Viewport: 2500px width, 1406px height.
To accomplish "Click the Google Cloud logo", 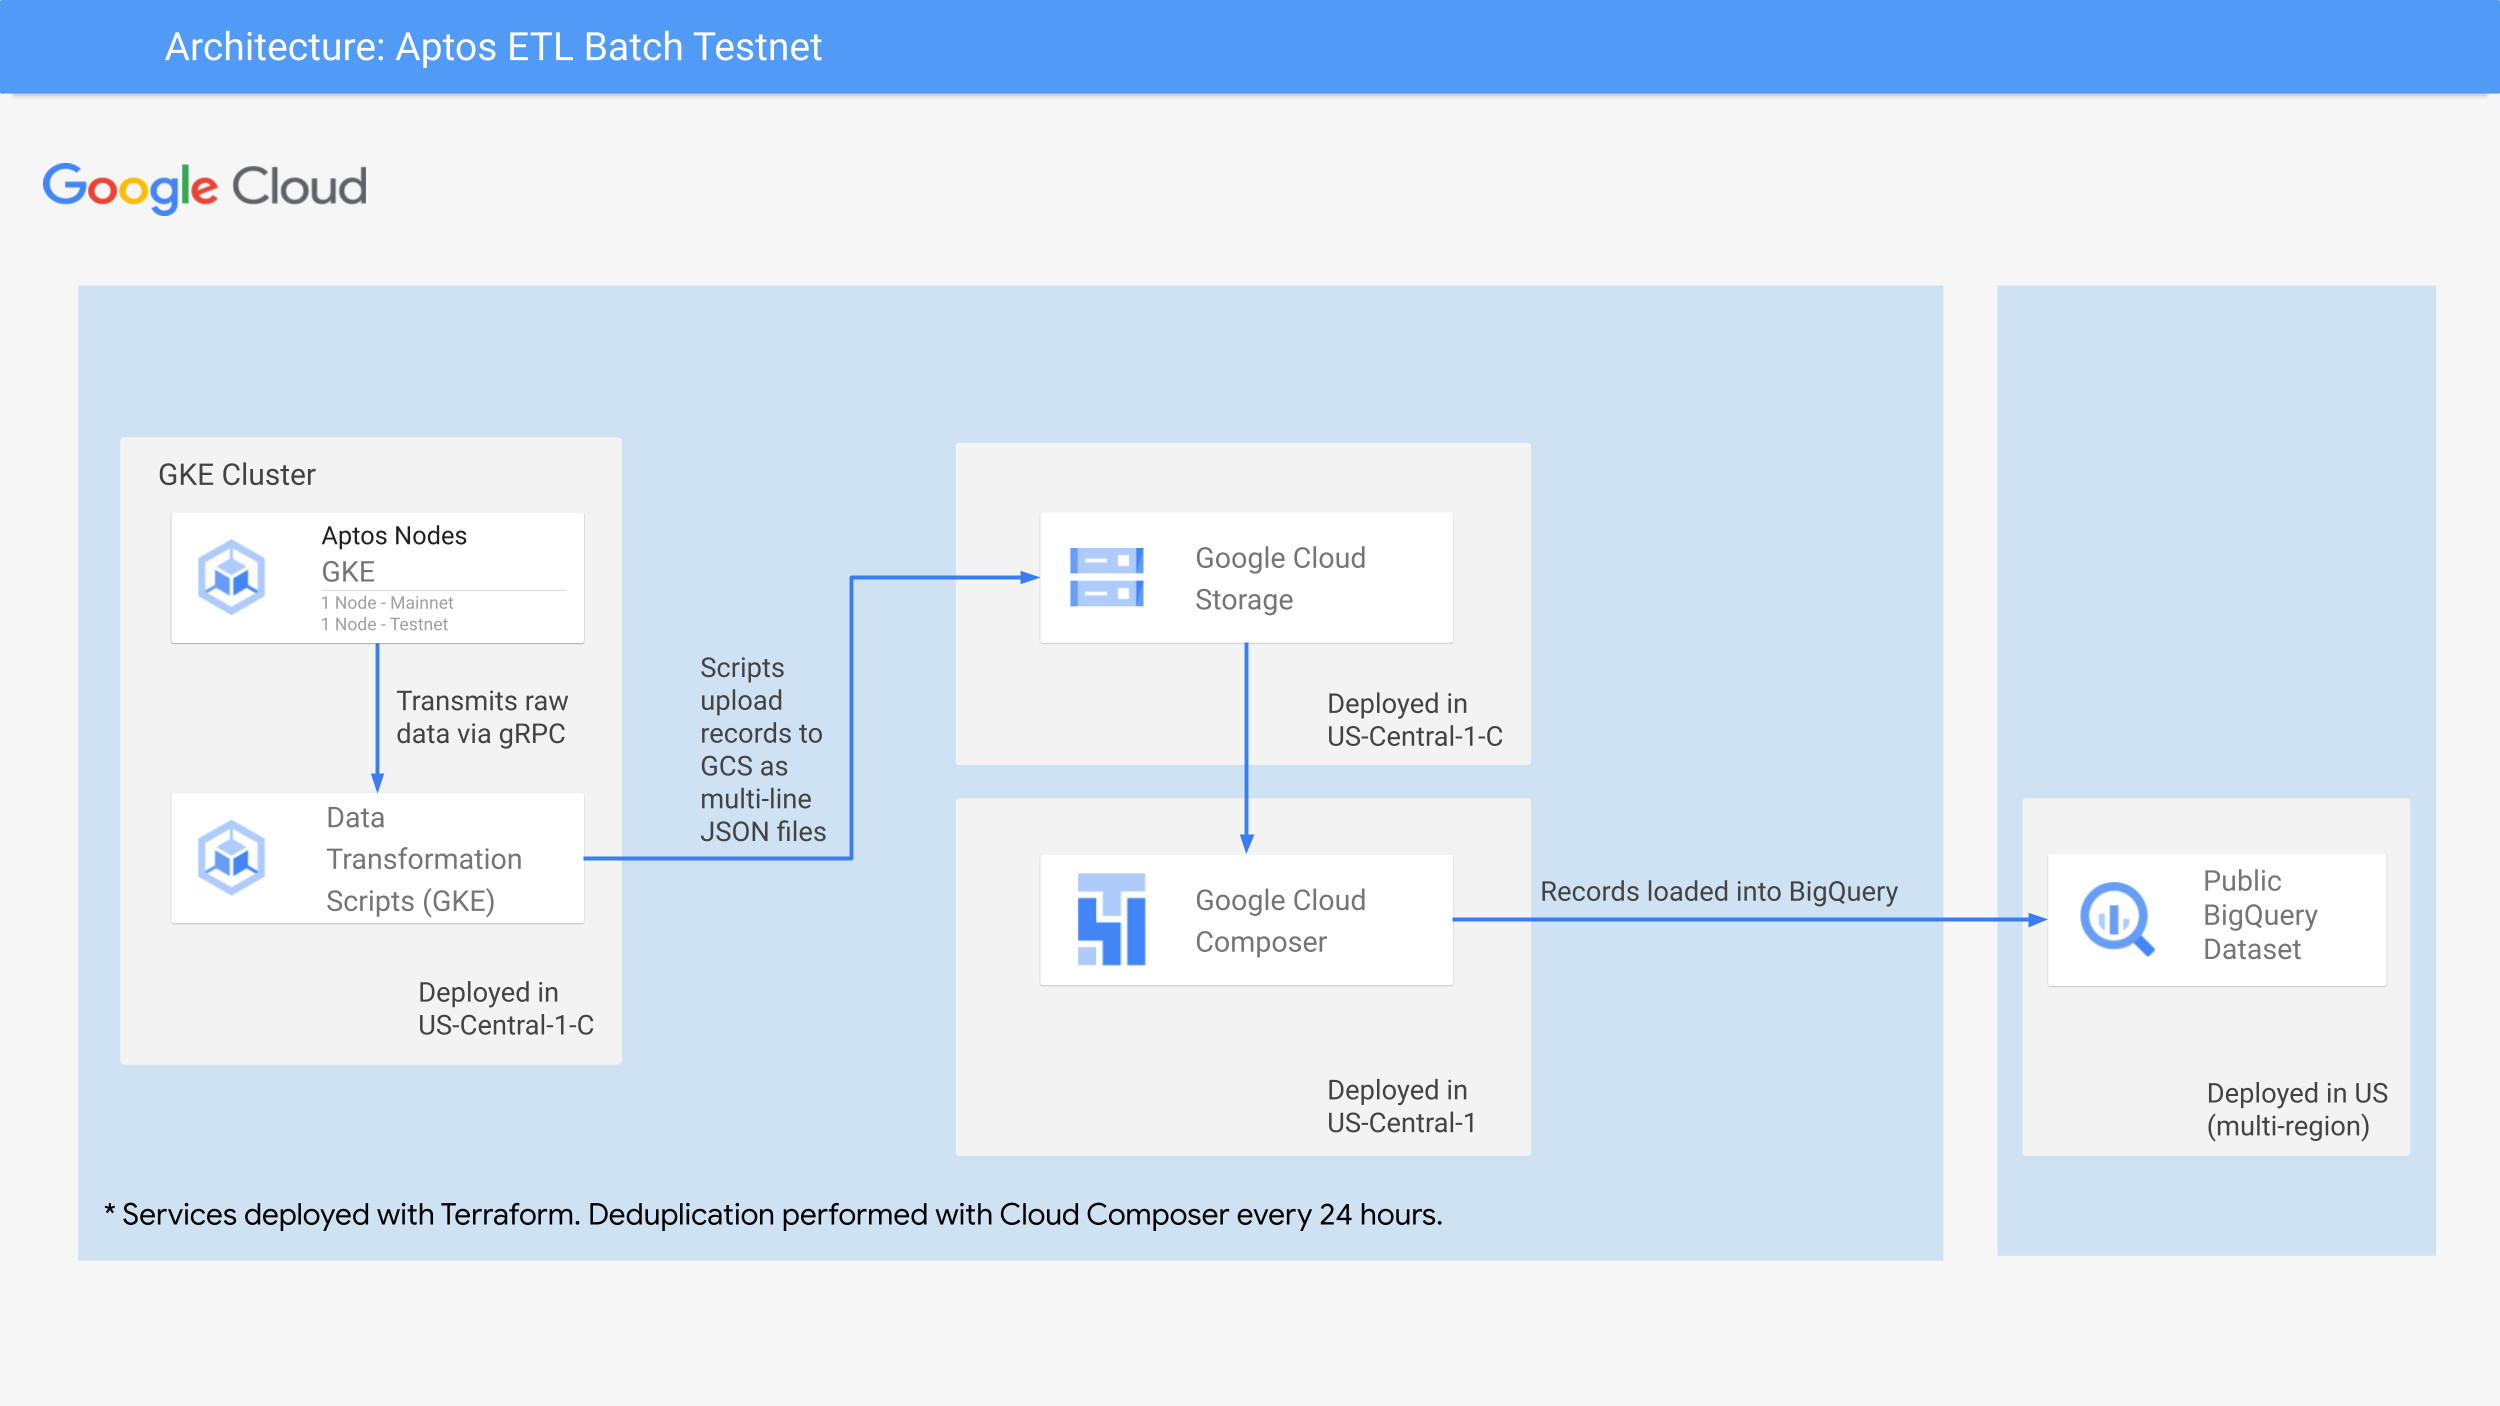I will point(205,188).
